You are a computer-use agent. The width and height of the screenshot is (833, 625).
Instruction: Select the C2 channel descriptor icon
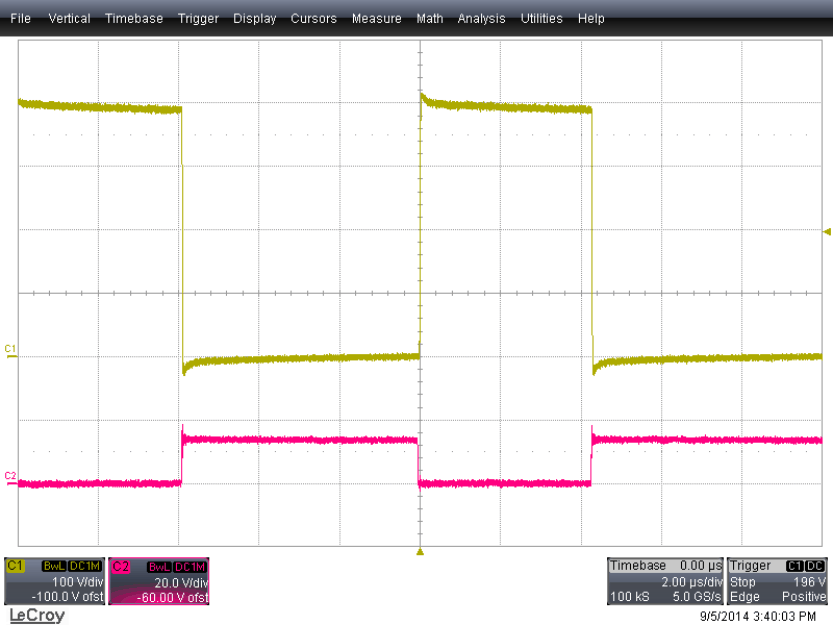pos(122,566)
